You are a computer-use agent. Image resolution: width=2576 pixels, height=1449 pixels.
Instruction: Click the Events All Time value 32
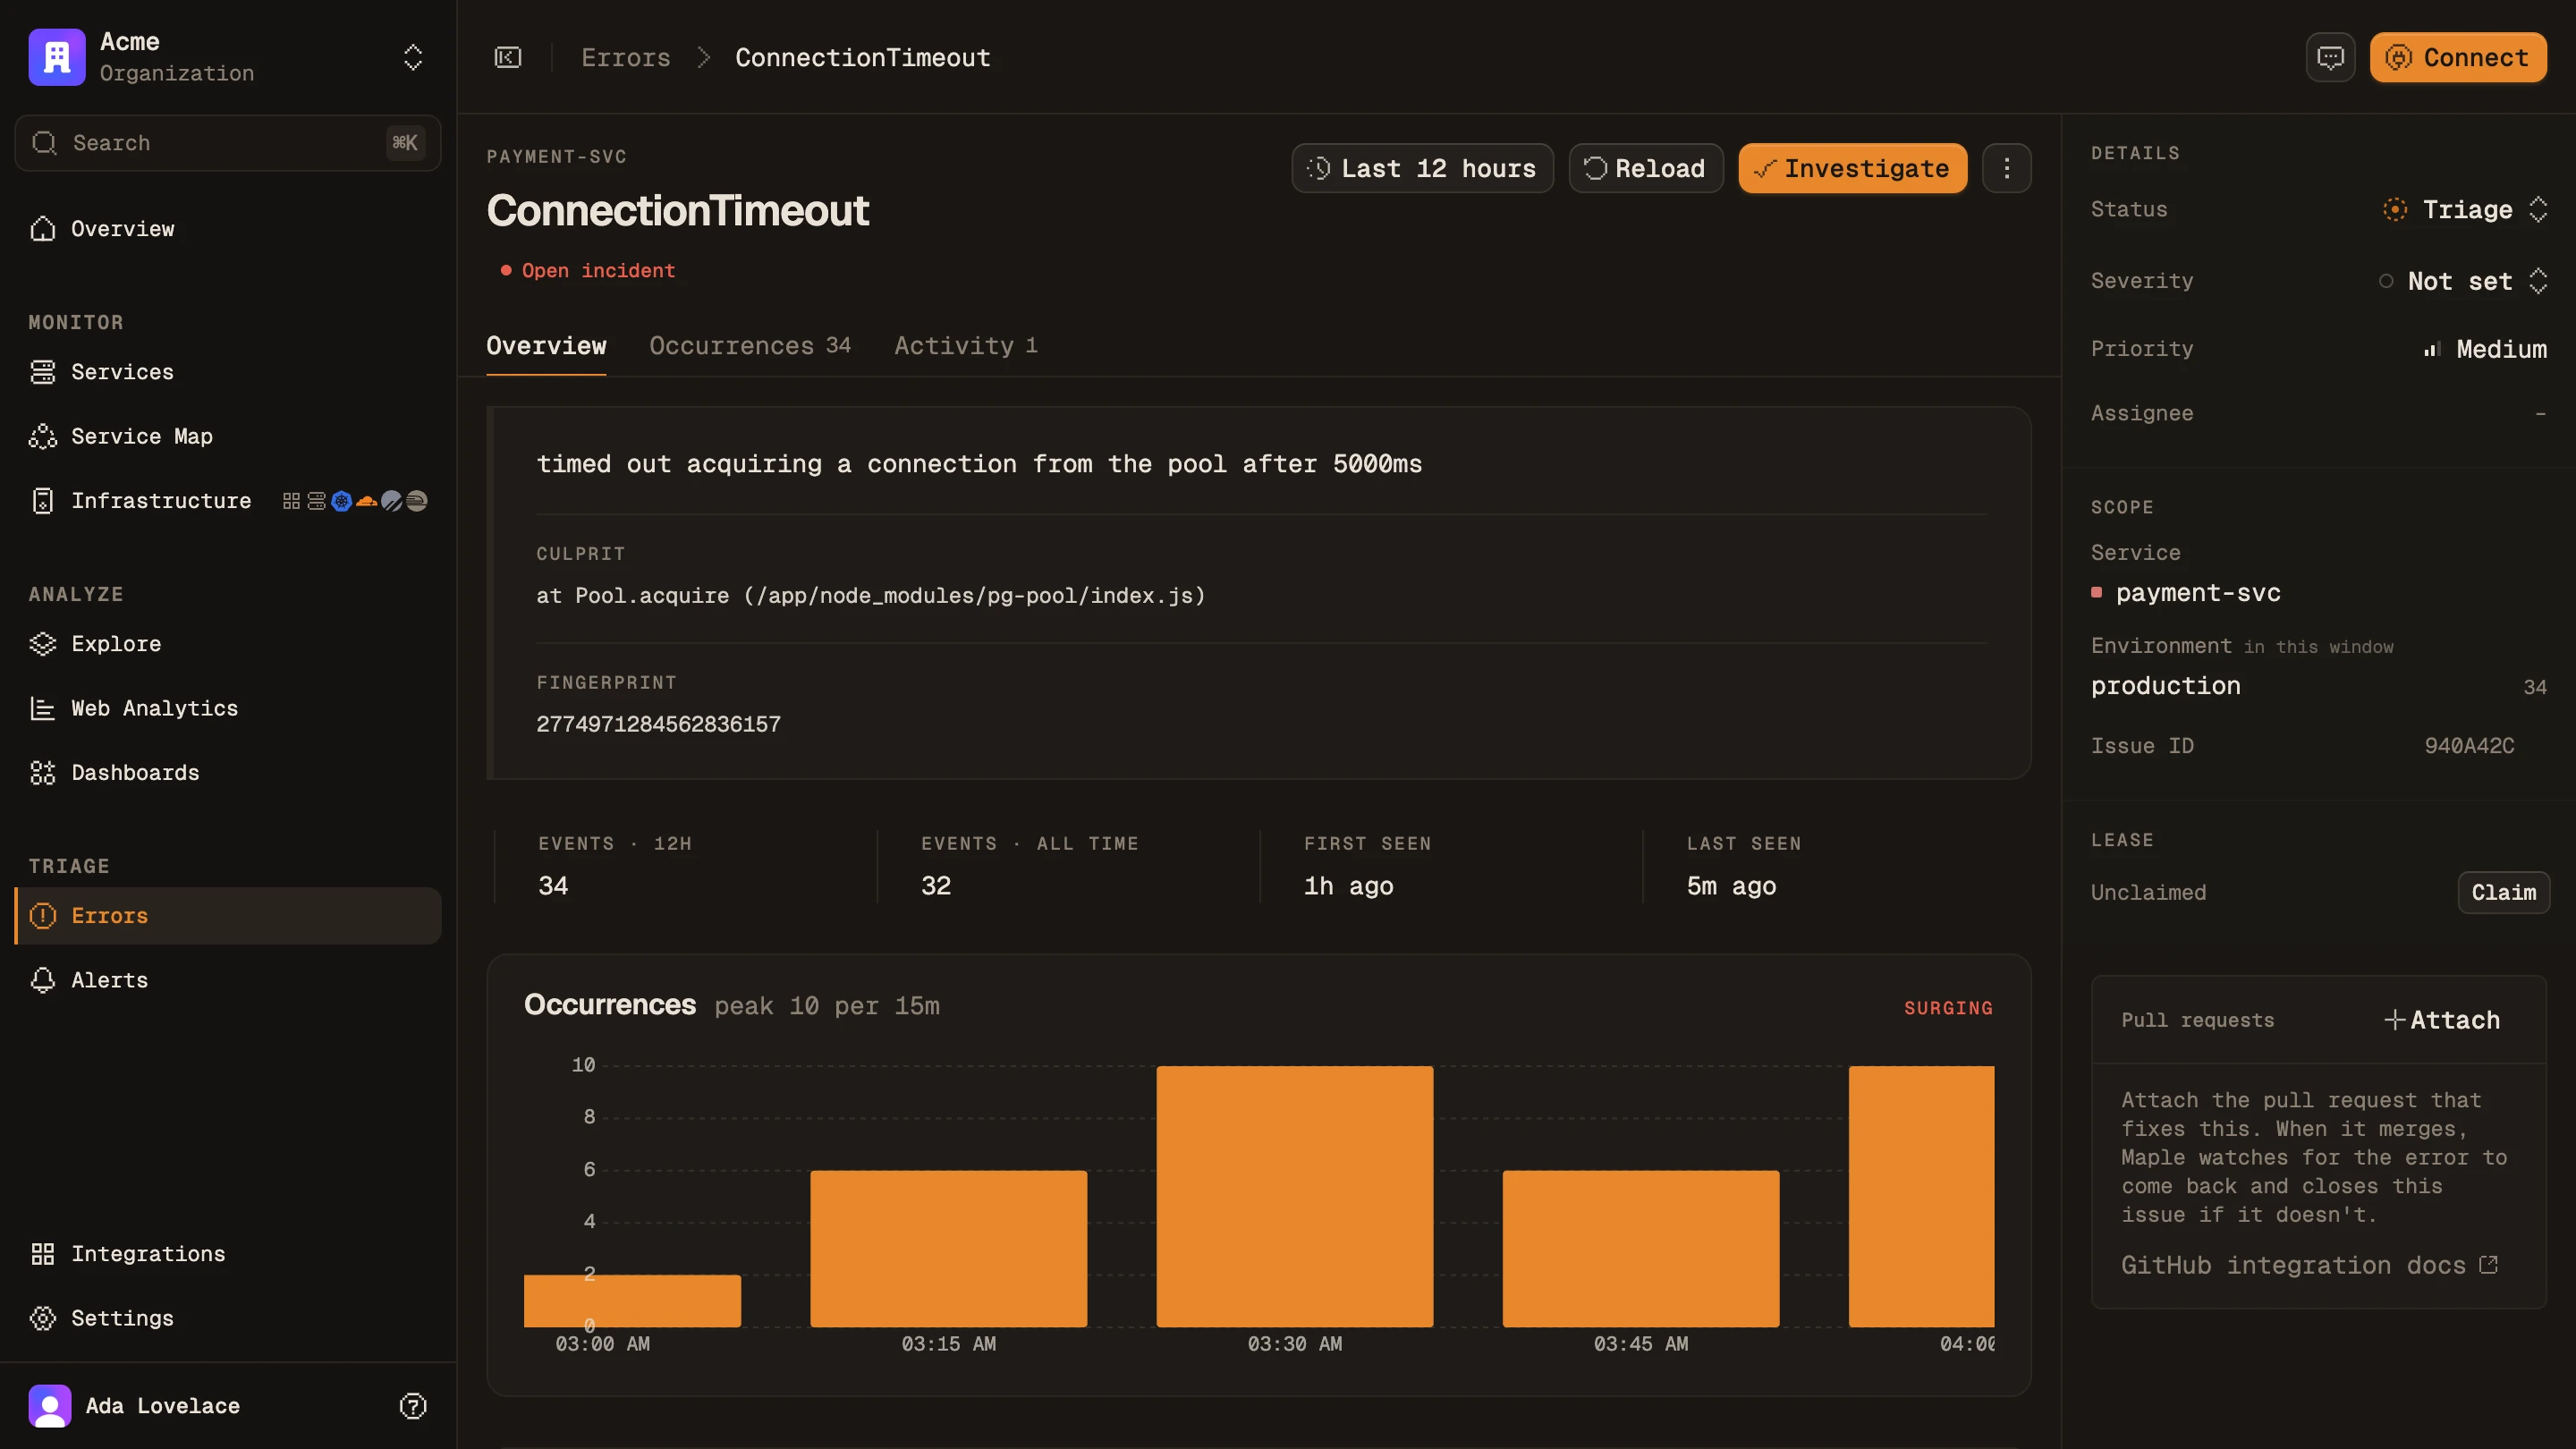click(936, 886)
